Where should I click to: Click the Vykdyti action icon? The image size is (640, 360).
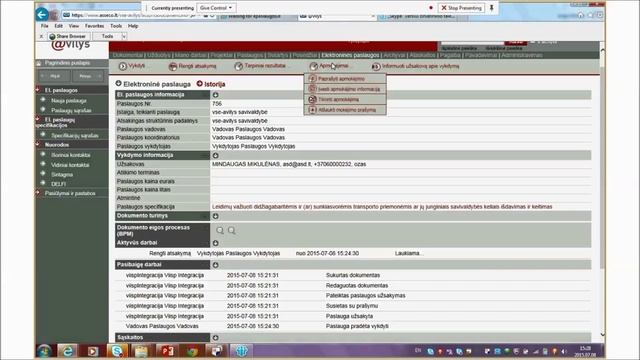(x=122, y=66)
